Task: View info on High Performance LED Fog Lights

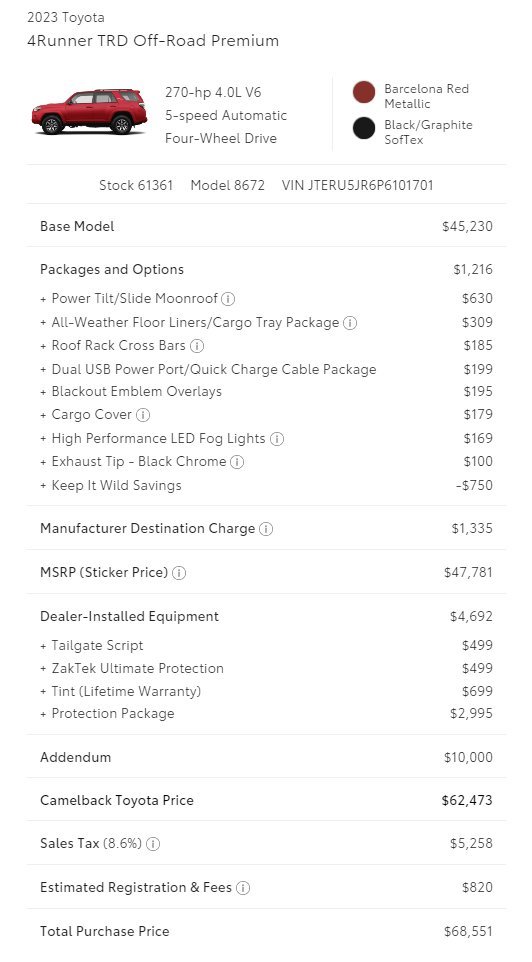Action: coord(277,439)
